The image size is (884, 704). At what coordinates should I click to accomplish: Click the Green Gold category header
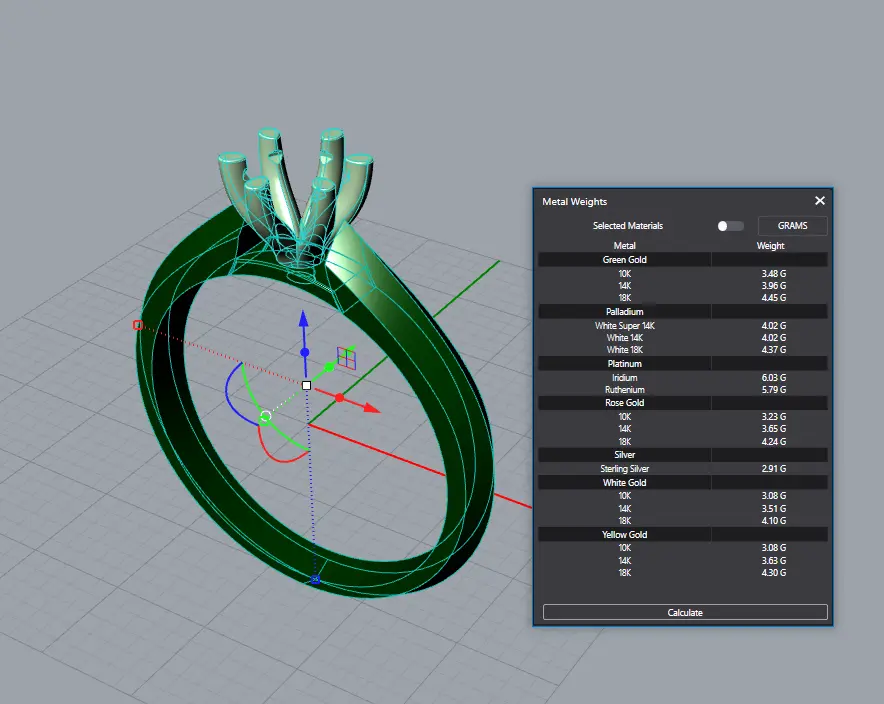pyautogui.click(x=624, y=260)
